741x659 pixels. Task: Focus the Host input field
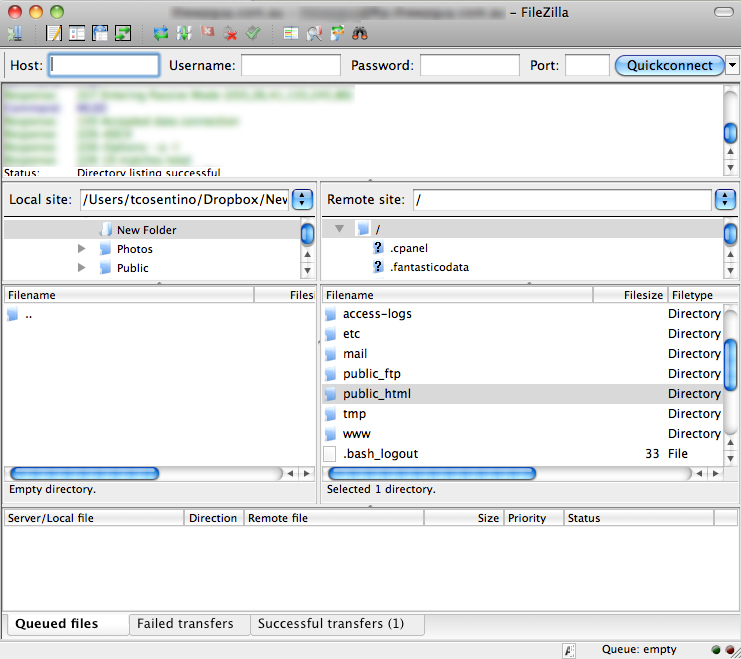point(104,65)
